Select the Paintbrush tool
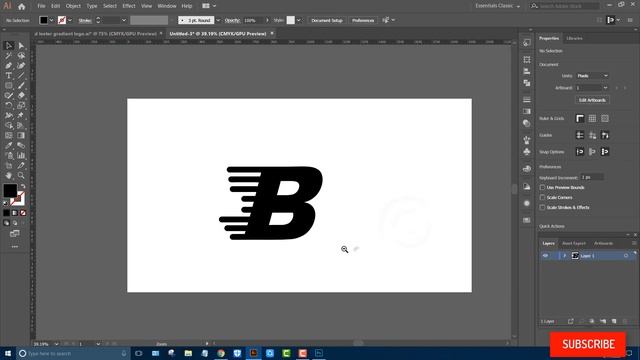The width and height of the screenshot is (640, 360). tap(21, 86)
